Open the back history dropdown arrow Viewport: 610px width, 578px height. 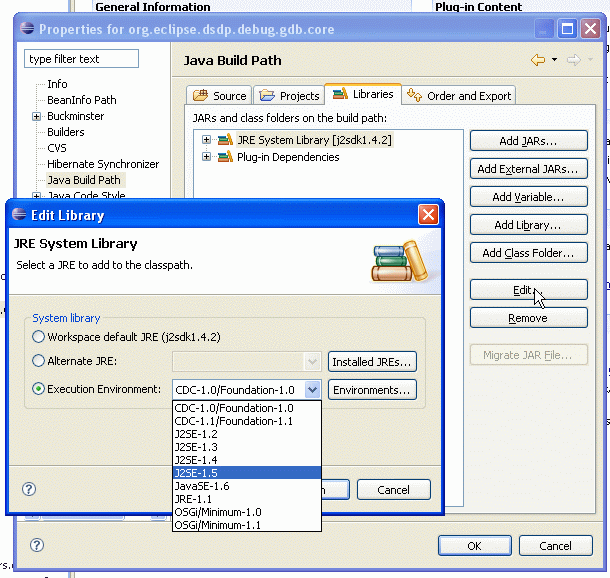[x=554, y=60]
